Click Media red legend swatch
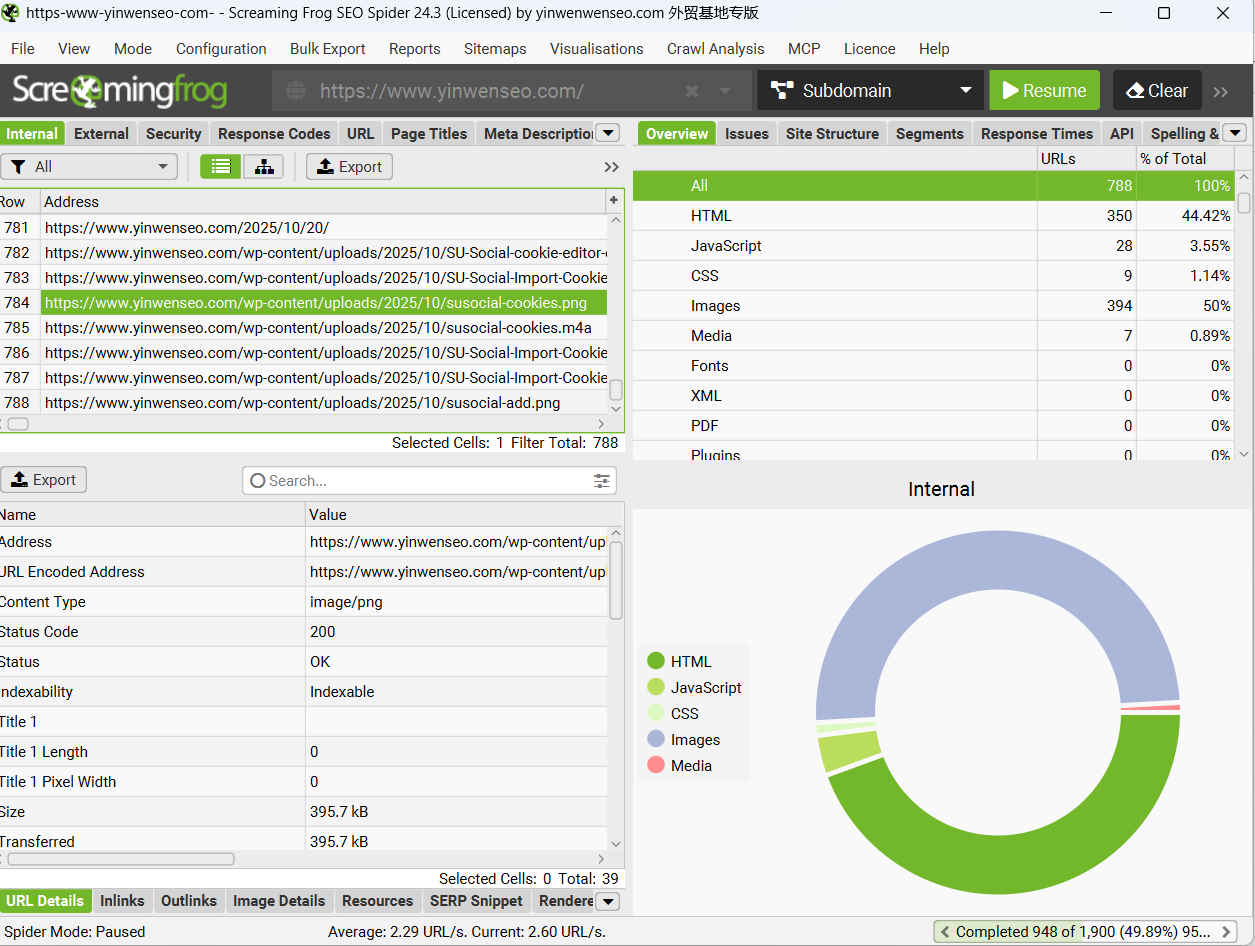1255x946 pixels. [656, 765]
